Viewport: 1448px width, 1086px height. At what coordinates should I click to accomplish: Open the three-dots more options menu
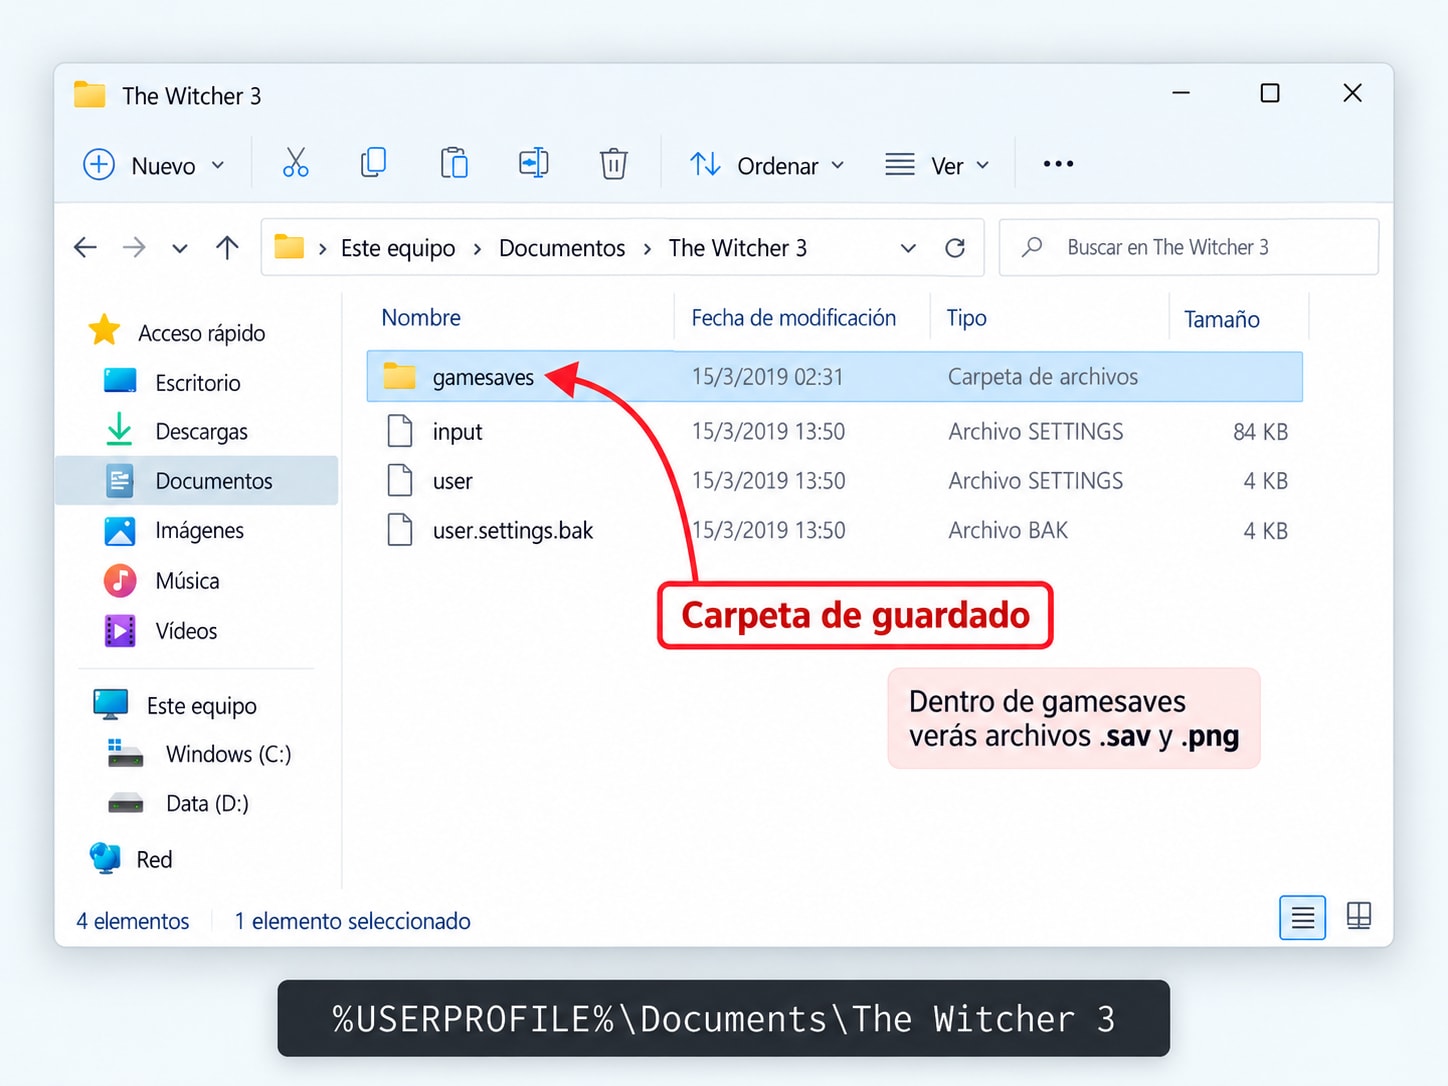pos(1058,164)
